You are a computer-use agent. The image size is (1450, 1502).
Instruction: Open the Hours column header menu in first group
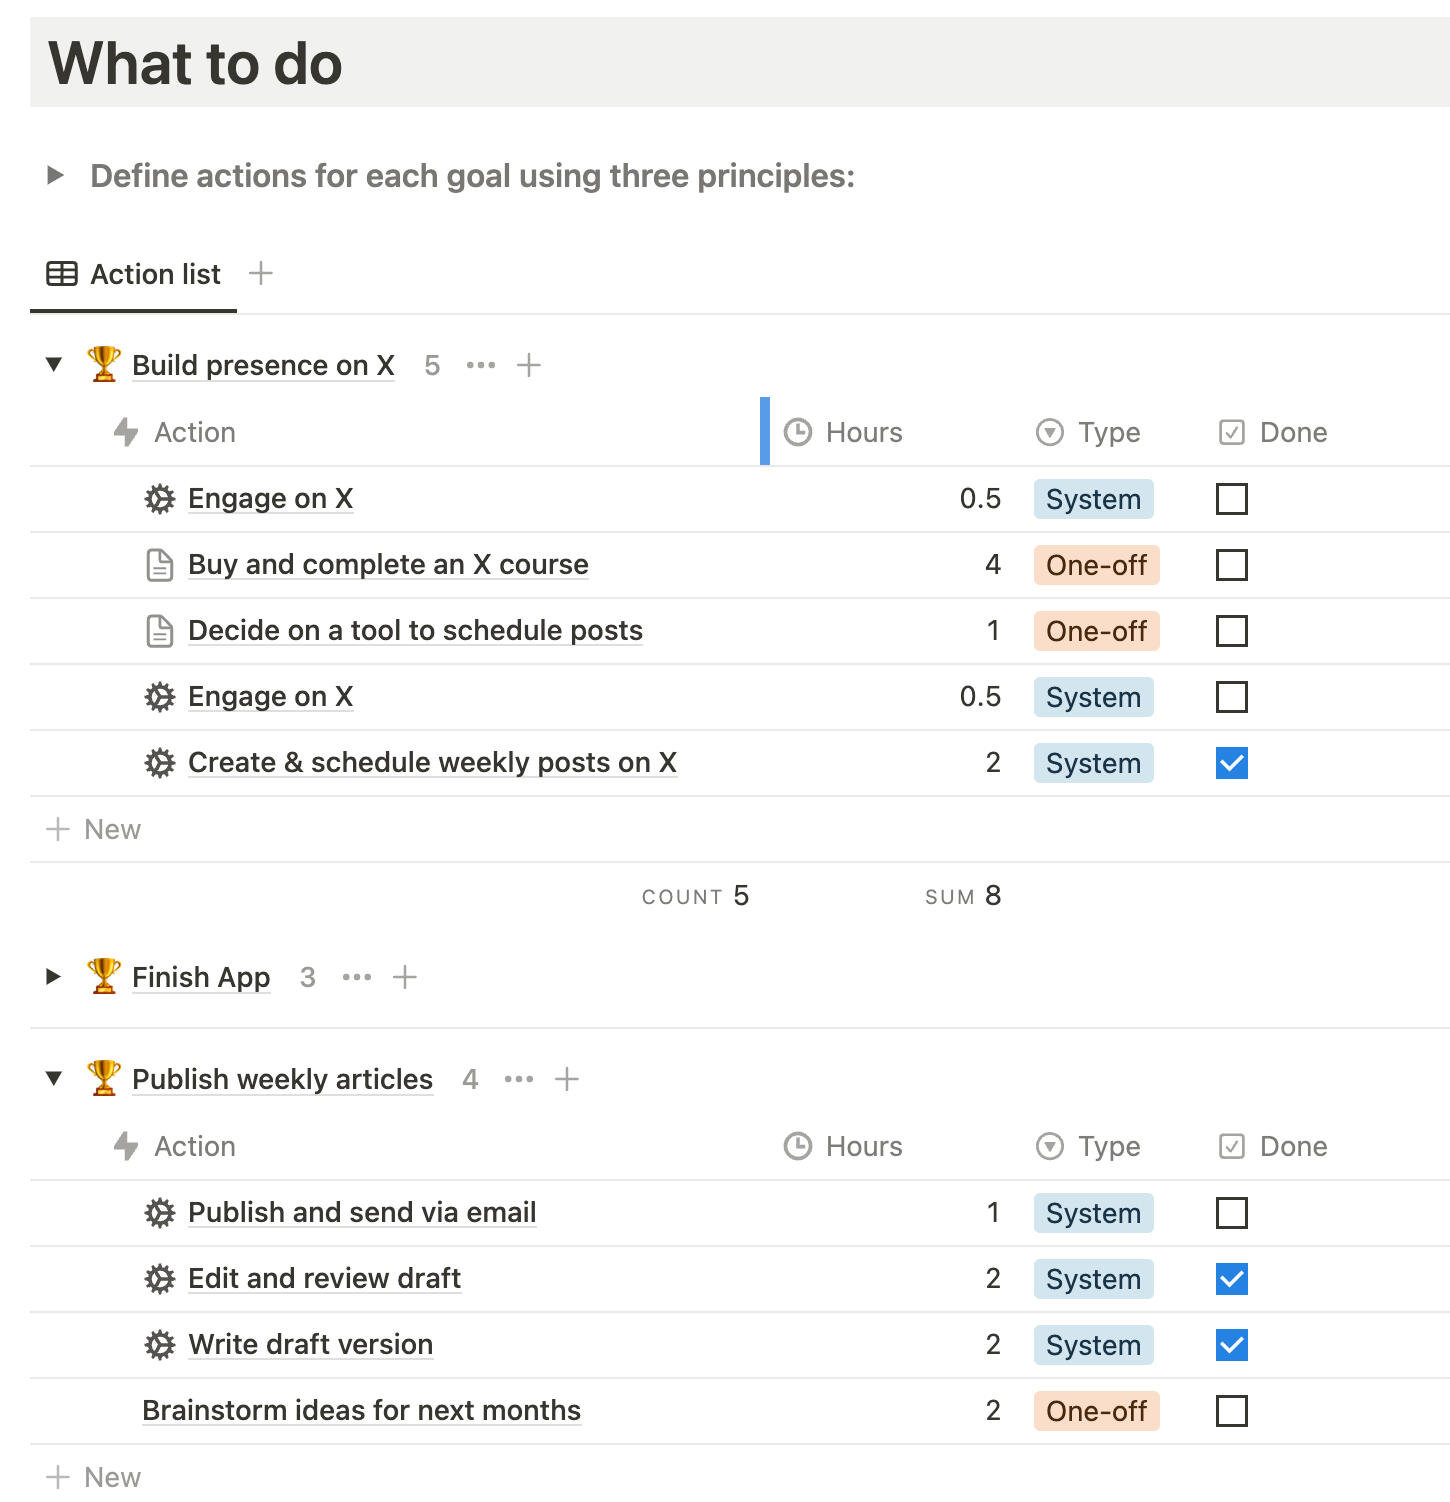864,432
